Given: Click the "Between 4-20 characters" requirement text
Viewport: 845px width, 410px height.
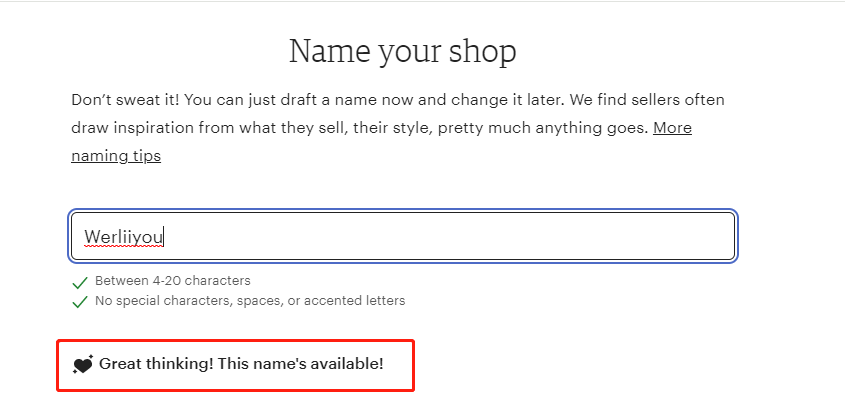Looking at the screenshot, I should point(173,281).
